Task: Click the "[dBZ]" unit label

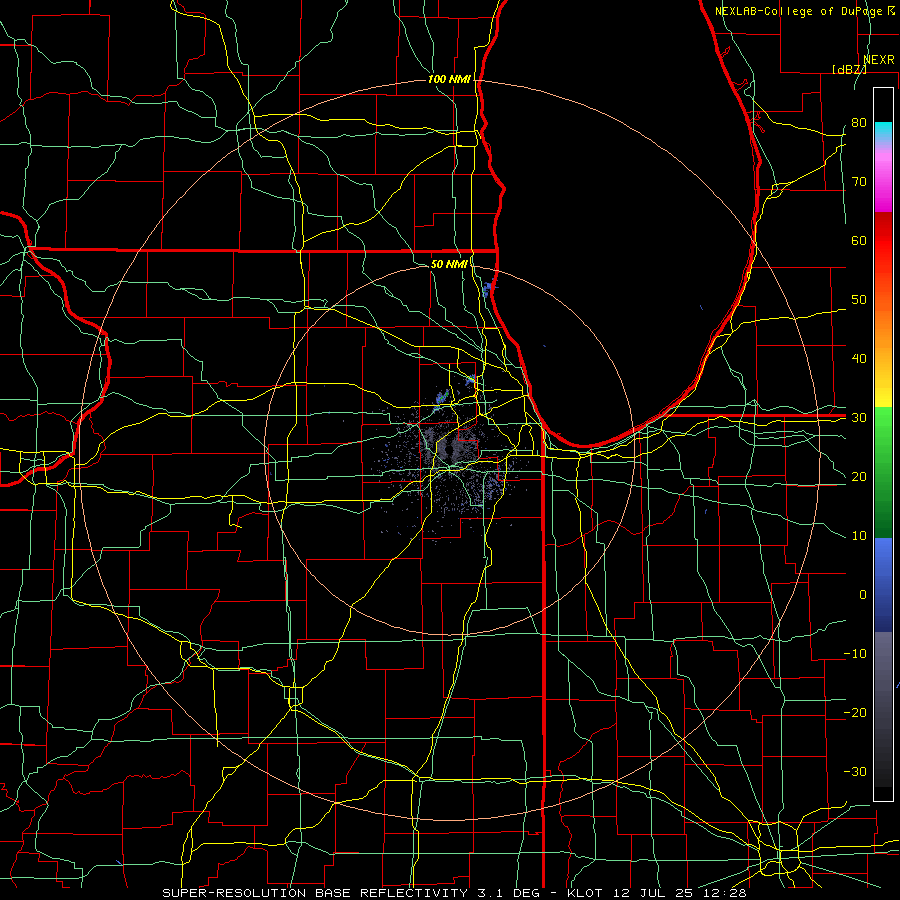Action: 849,69
